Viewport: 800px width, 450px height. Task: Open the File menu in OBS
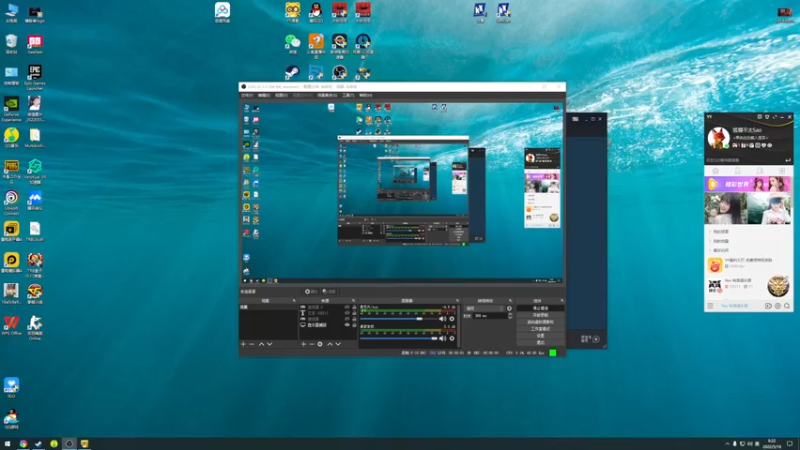click(x=247, y=95)
